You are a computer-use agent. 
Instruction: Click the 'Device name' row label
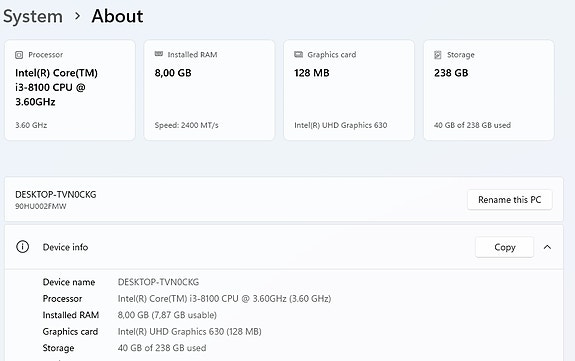tap(69, 282)
